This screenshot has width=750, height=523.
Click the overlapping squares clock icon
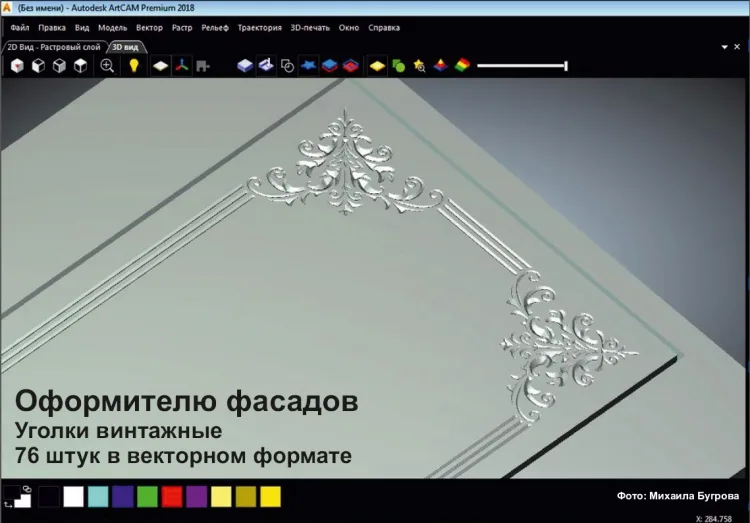pos(287,66)
